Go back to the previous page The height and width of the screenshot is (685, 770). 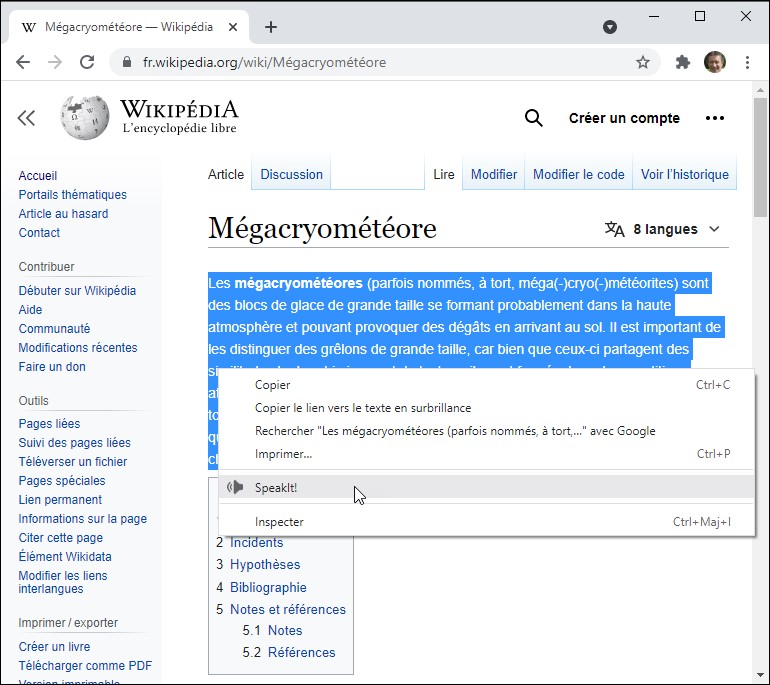[x=23, y=62]
